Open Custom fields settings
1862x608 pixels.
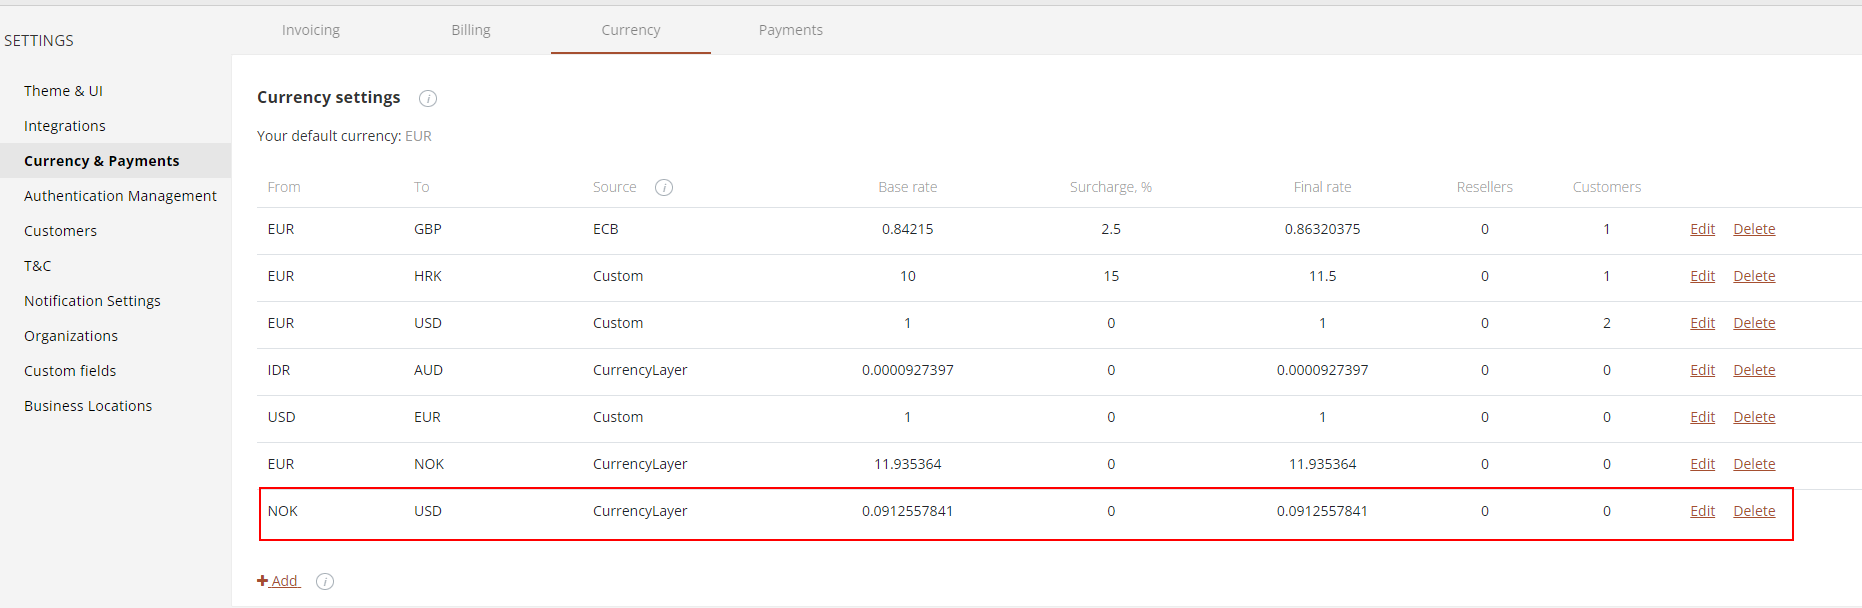(x=70, y=371)
